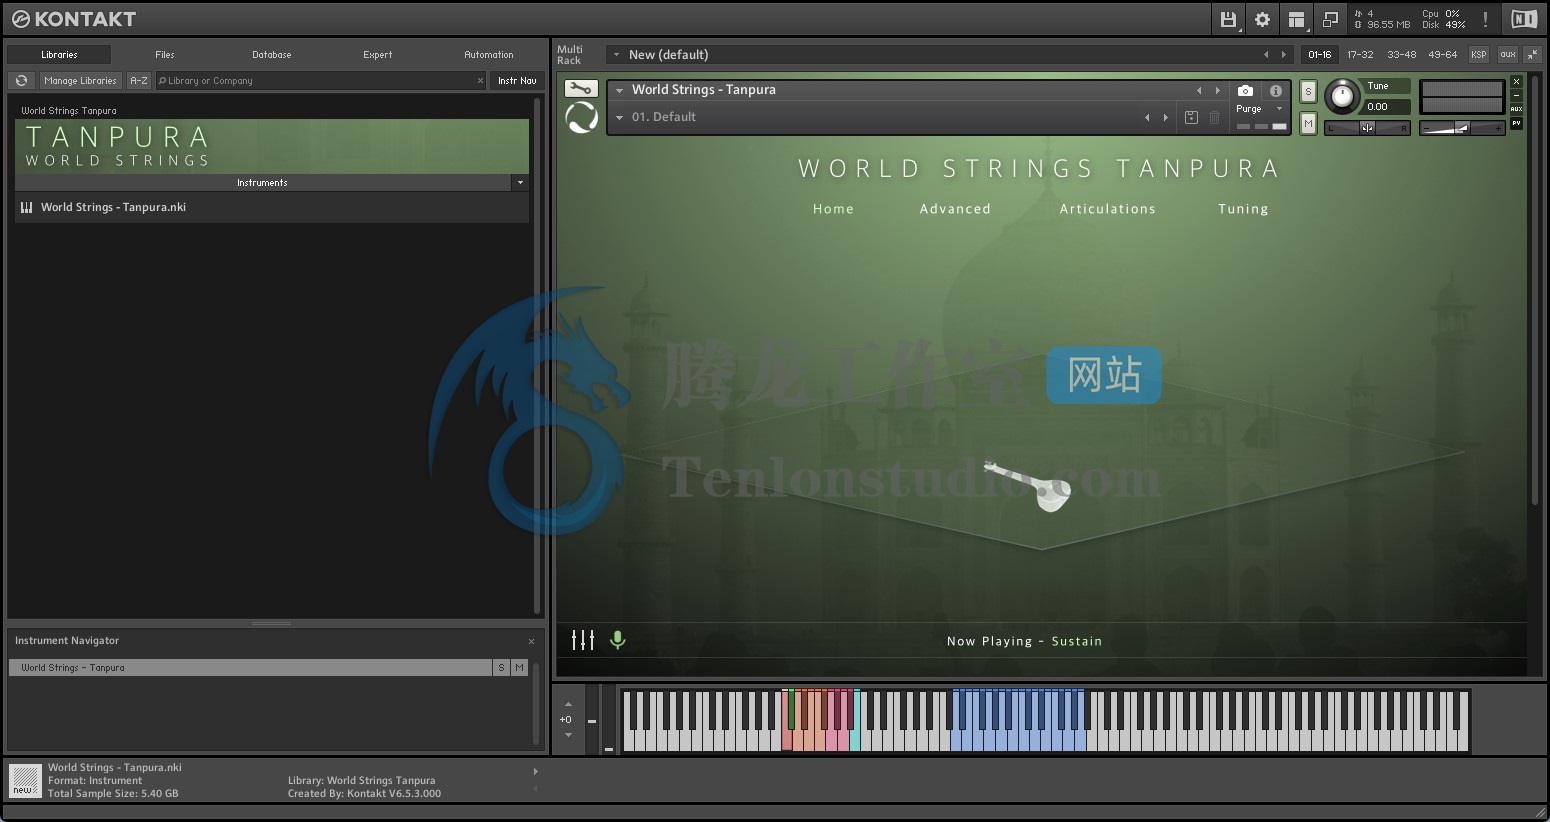The height and width of the screenshot is (822, 1550).
Task: Mute the World Strings Tanpura instrument
Action: pos(1308,123)
